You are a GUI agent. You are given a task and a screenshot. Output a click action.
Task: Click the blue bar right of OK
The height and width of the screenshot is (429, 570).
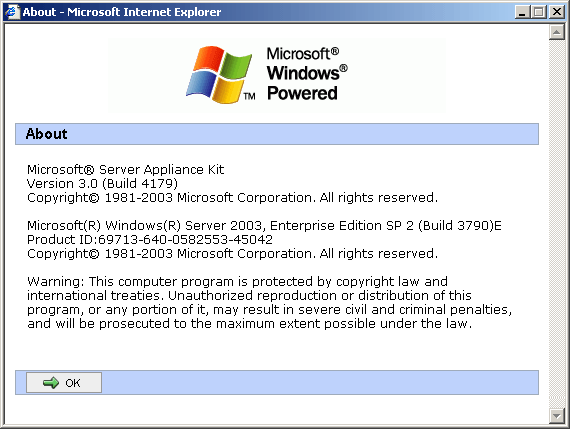tap(320, 382)
